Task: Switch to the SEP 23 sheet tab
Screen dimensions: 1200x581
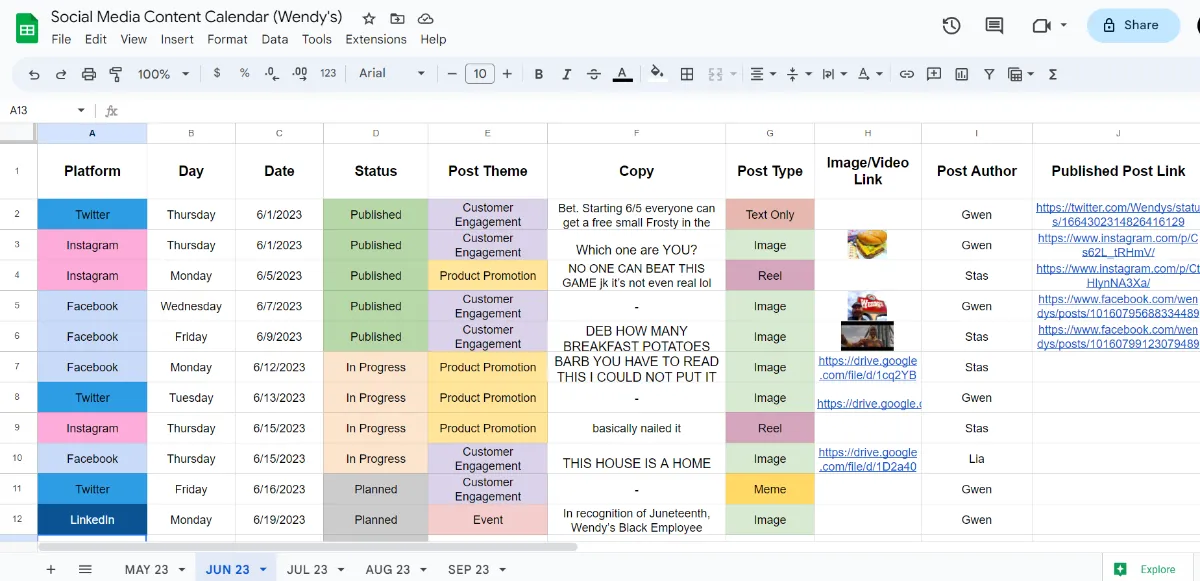Action: (468, 569)
